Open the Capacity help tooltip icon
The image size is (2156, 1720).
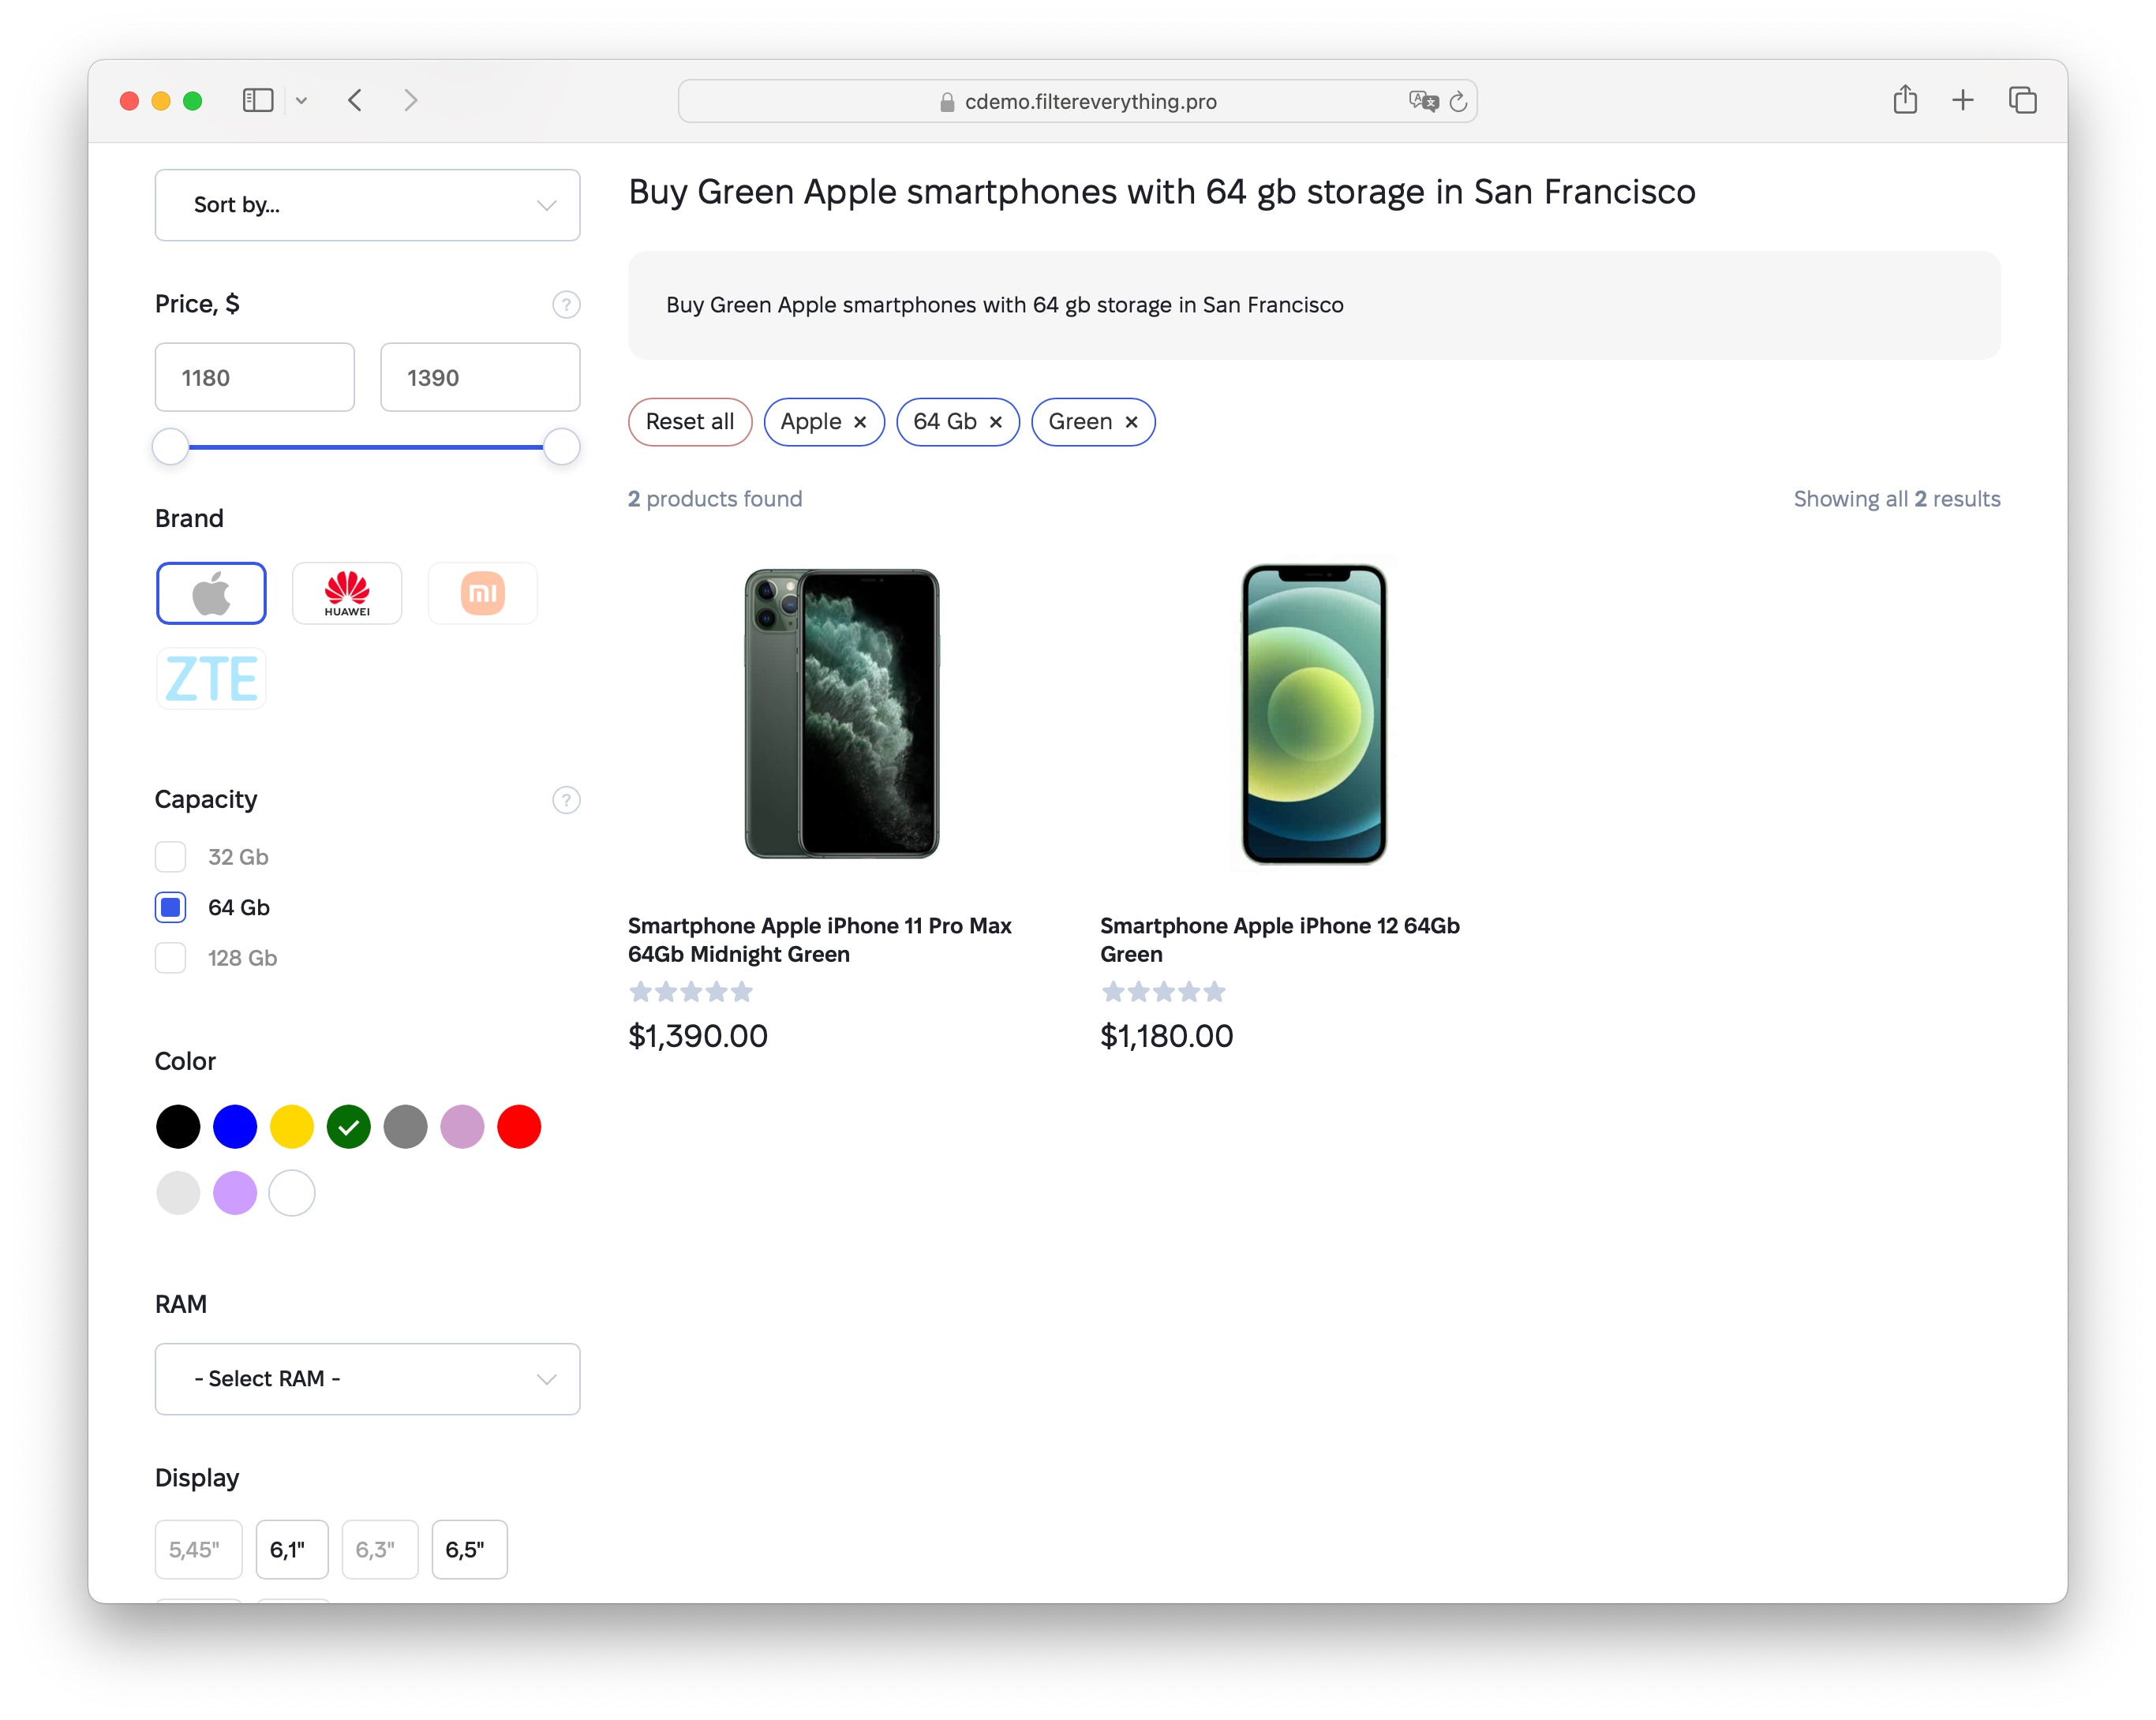click(566, 799)
